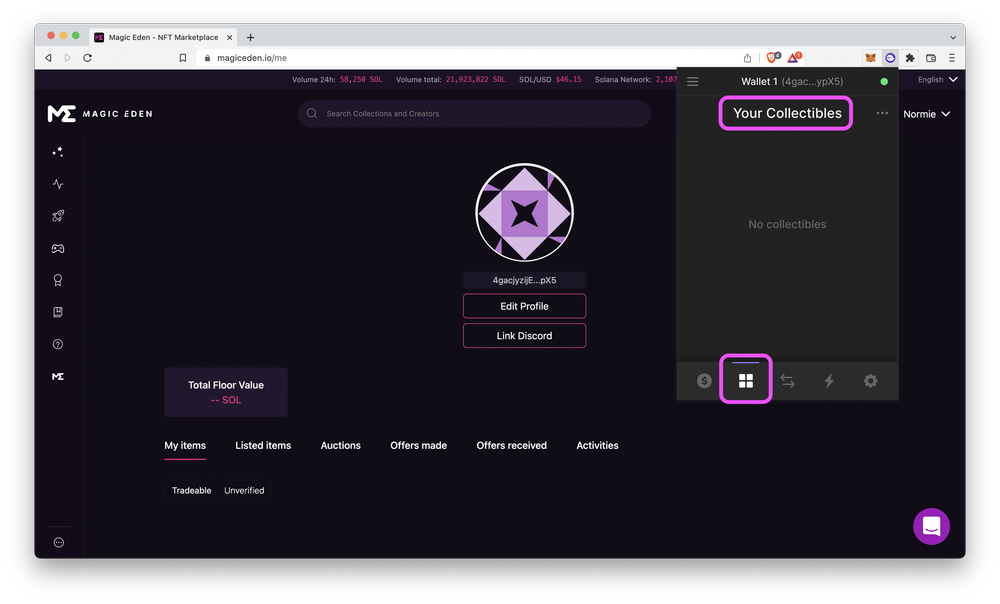Open the browser tab list chevron
The image size is (1000, 604).
click(953, 38)
